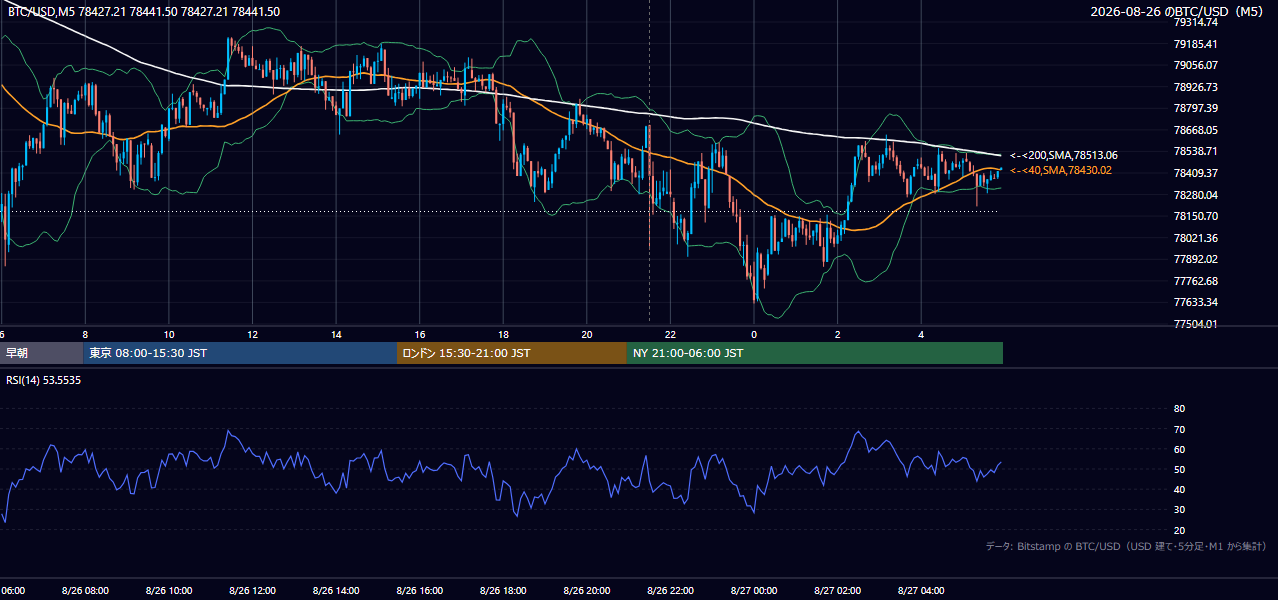Image resolution: width=1278 pixels, height=600 pixels.
Task: Click the 78150.70 price axis value
Action: (x=1196, y=216)
